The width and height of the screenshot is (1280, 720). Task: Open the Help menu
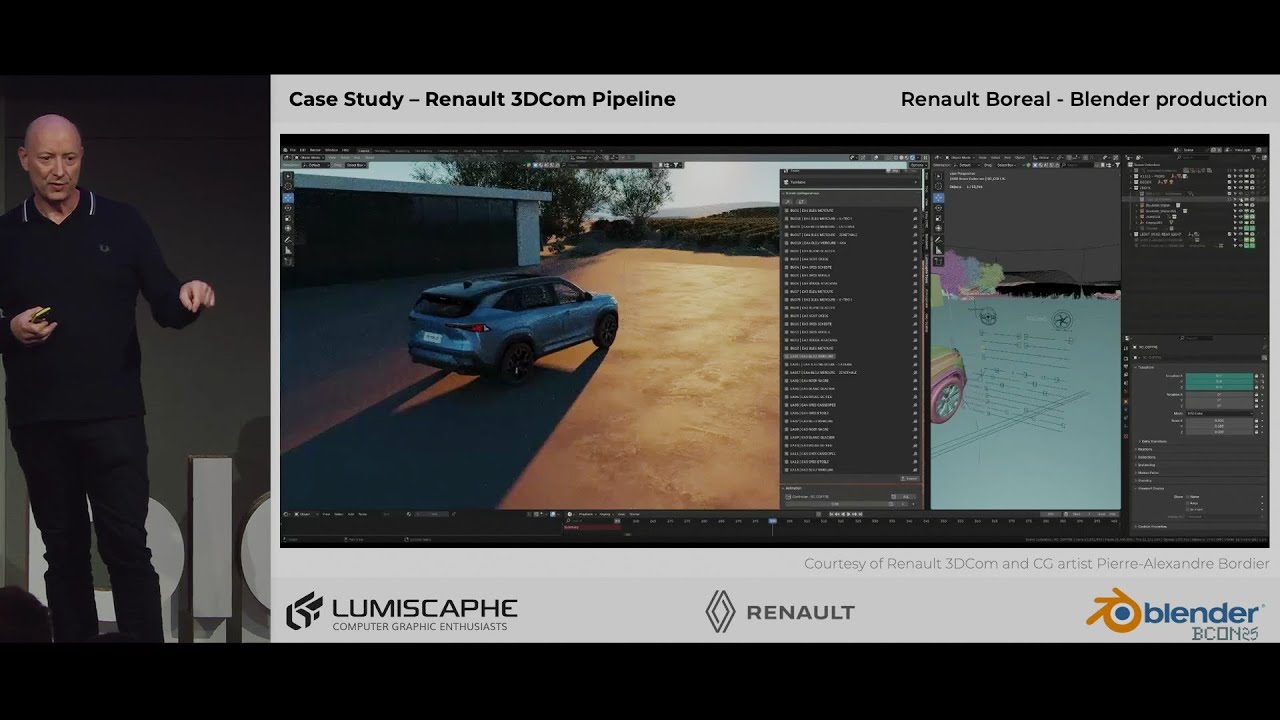tap(345, 150)
